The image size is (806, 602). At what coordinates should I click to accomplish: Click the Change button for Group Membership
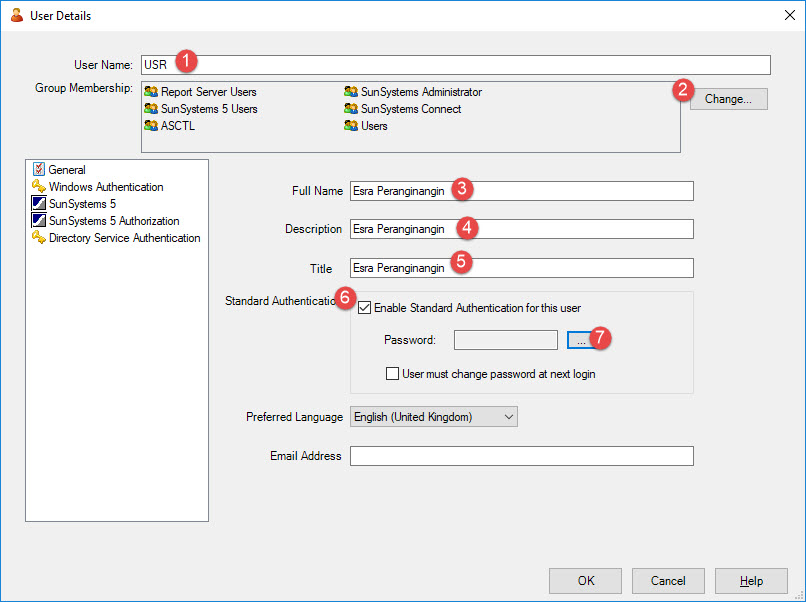tap(728, 98)
